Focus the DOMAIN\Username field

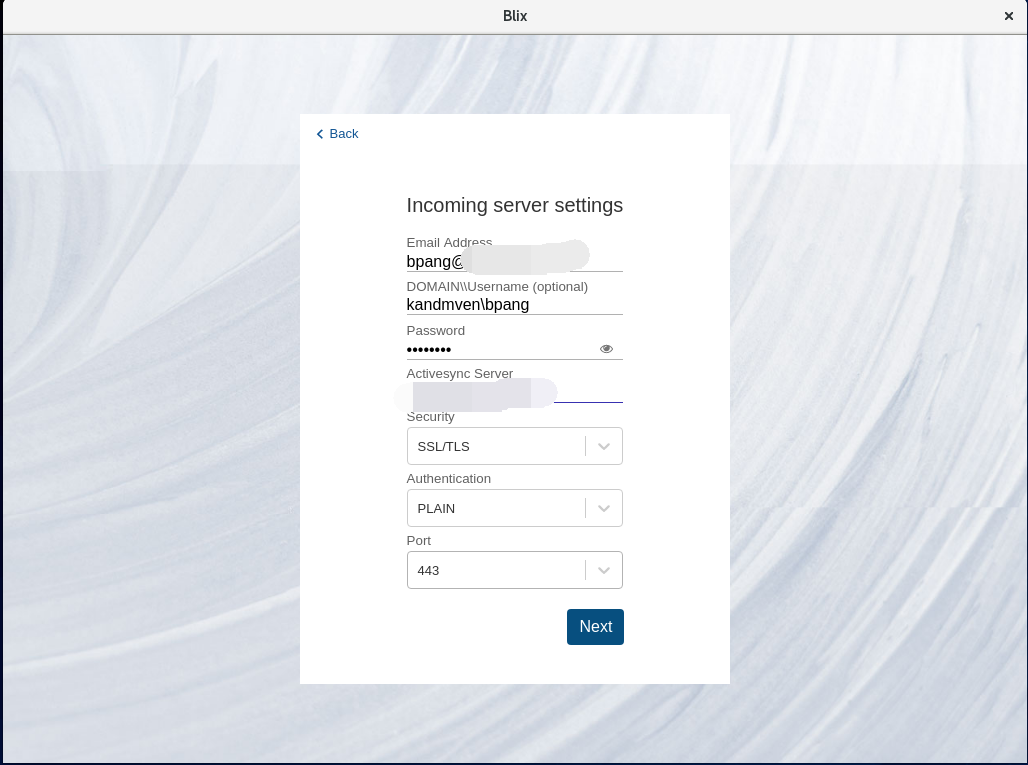[x=515, y=305]
